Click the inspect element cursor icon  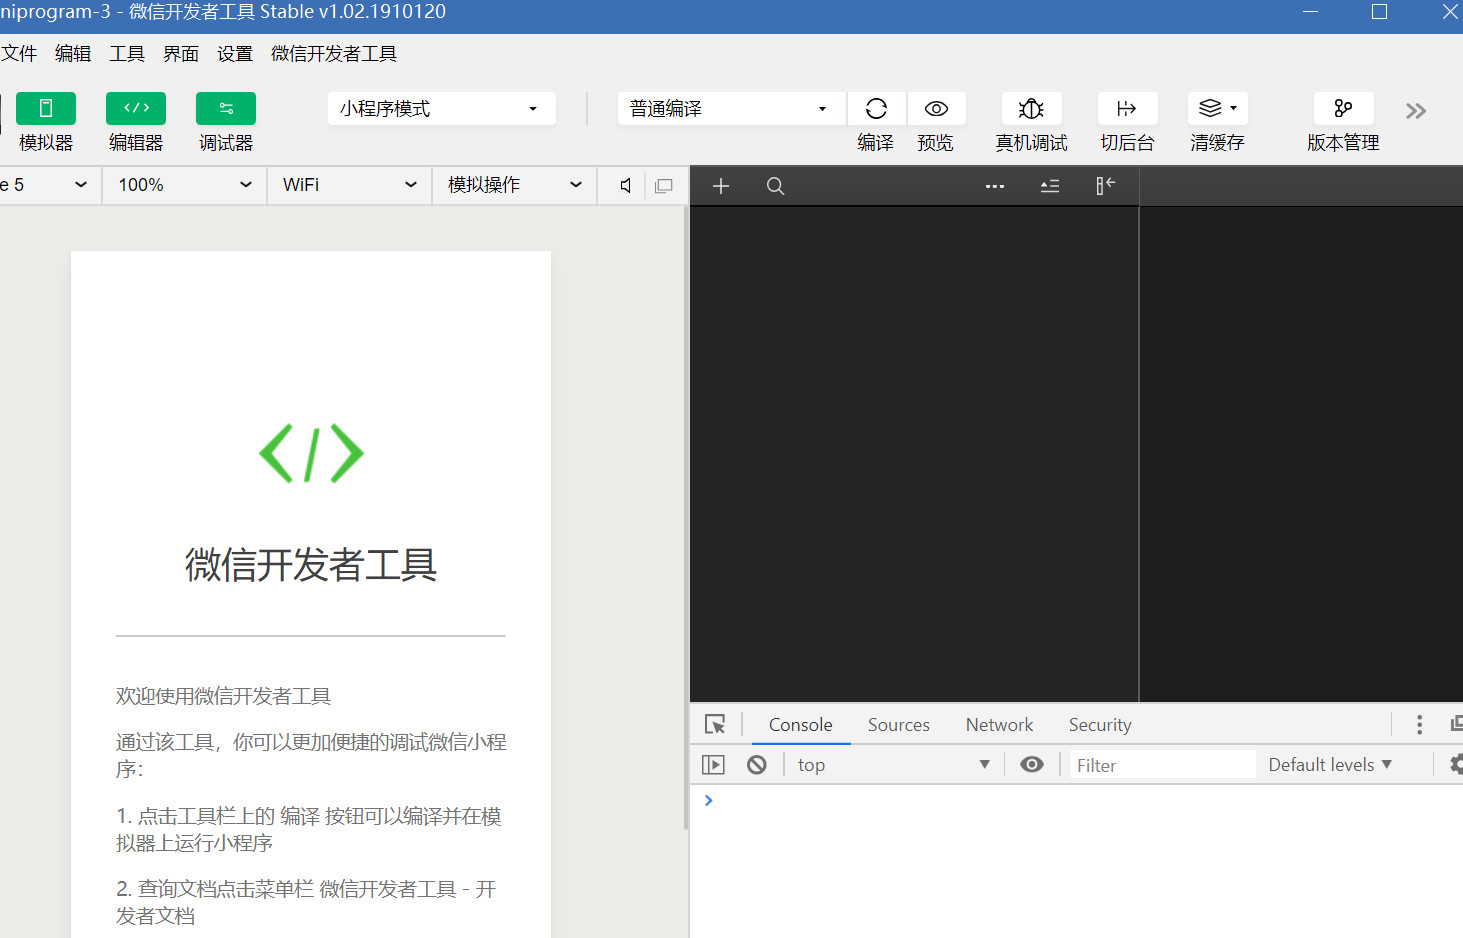point(715,725)
